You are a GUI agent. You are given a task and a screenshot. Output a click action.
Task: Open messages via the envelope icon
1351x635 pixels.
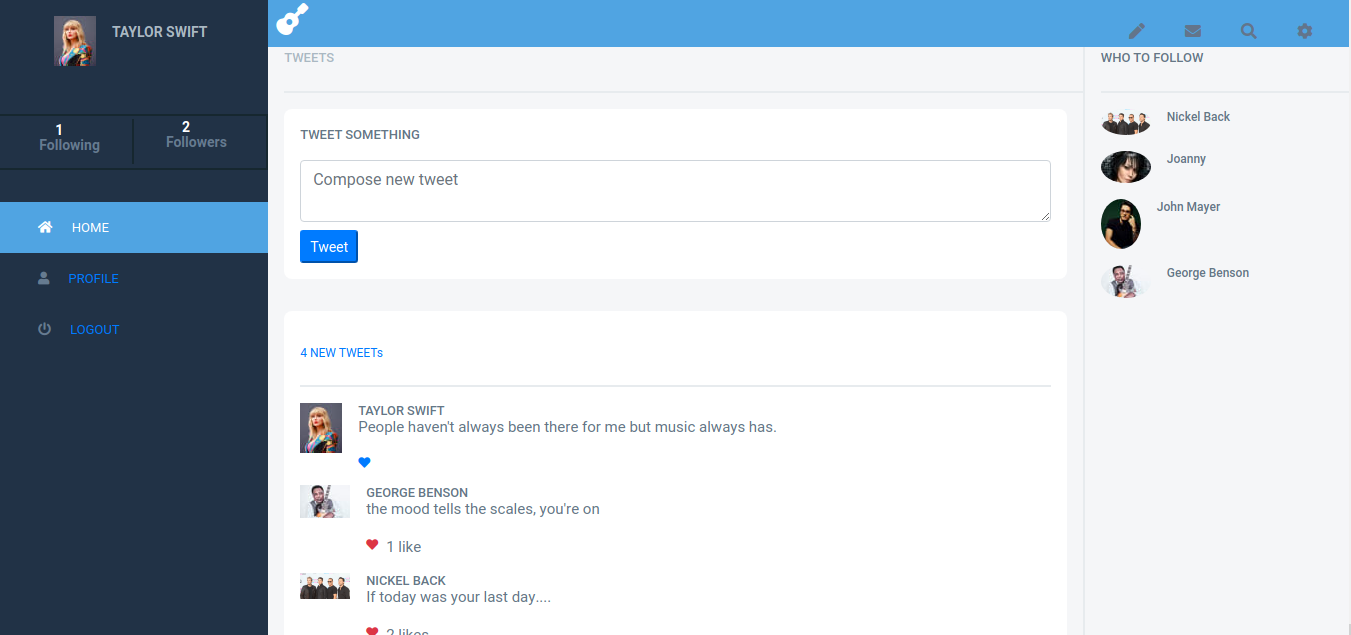[1193, 31]
